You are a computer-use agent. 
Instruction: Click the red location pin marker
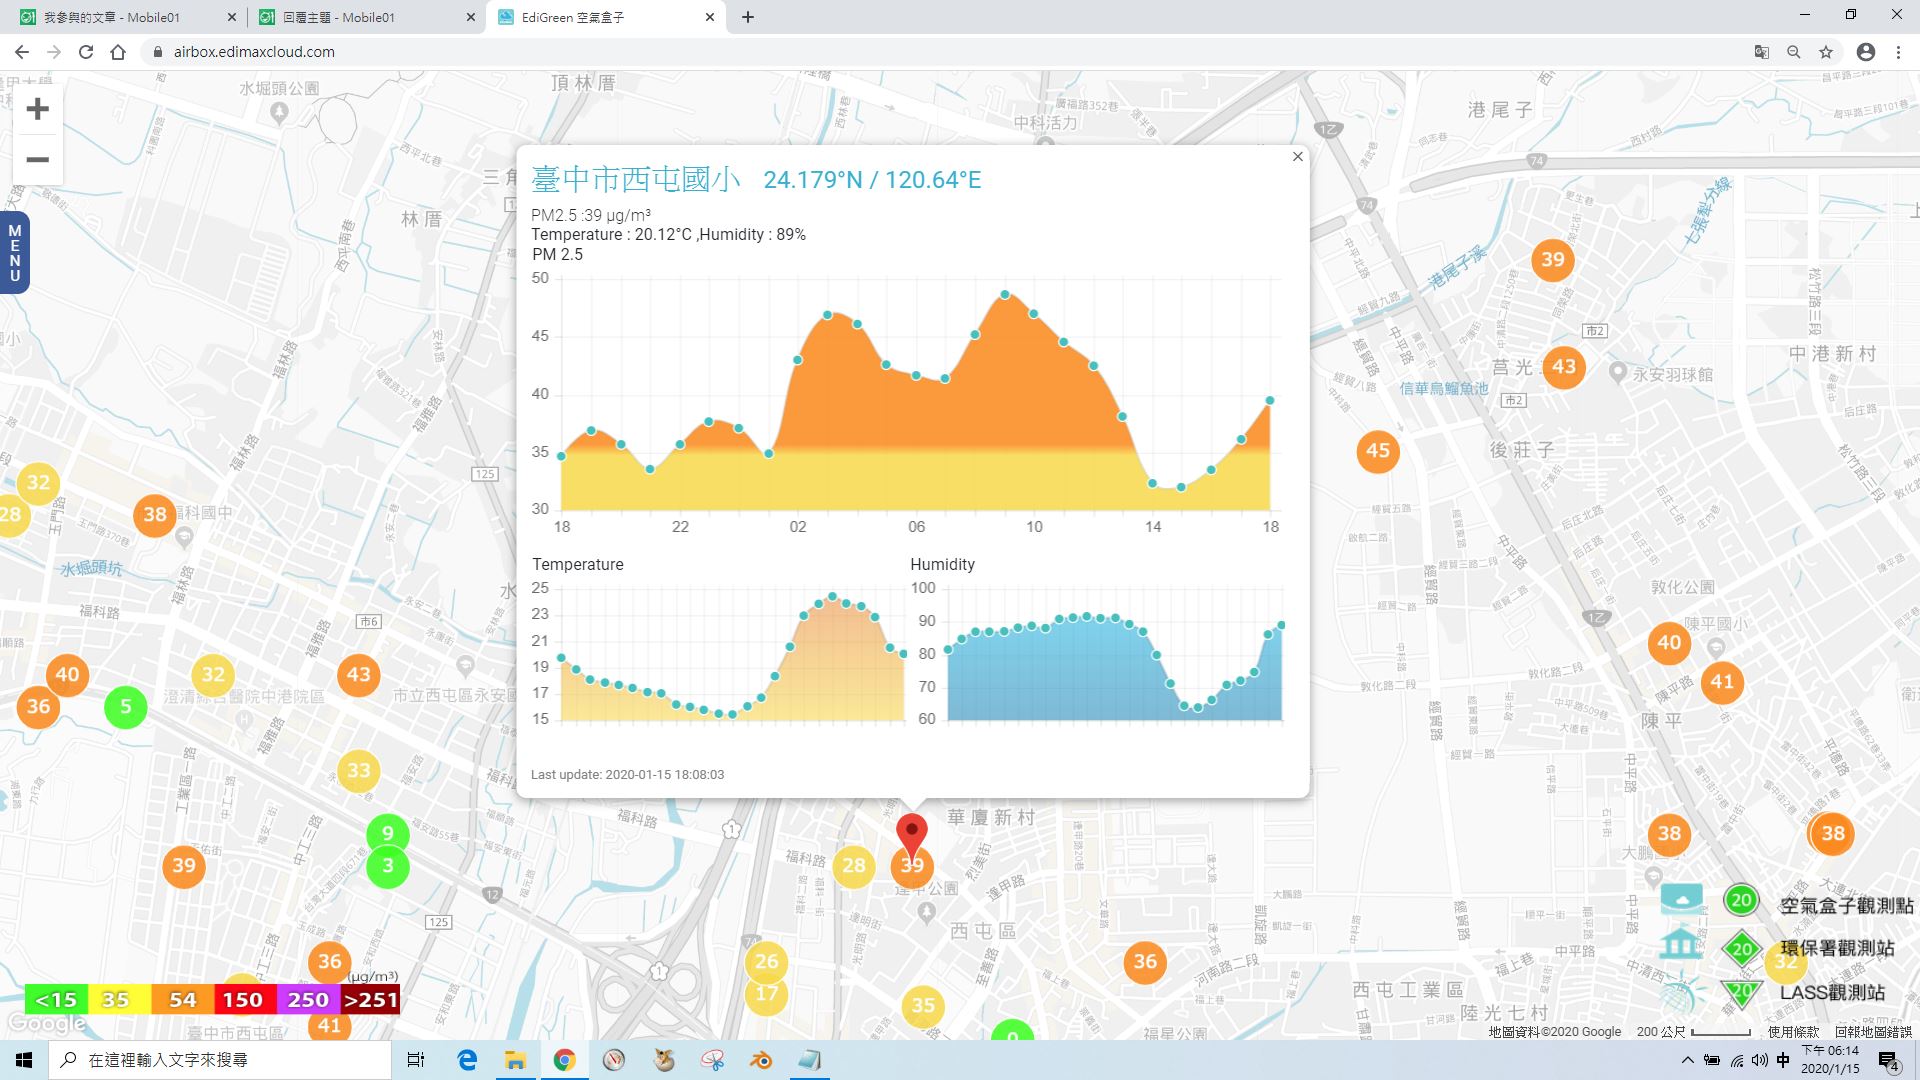pos(911,837)
